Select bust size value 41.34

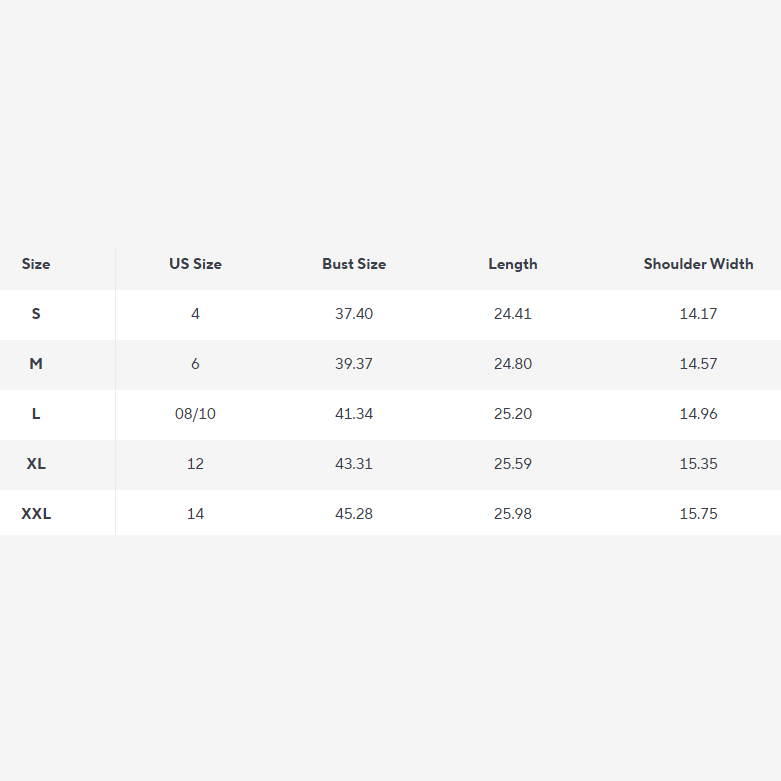point(354,414)
